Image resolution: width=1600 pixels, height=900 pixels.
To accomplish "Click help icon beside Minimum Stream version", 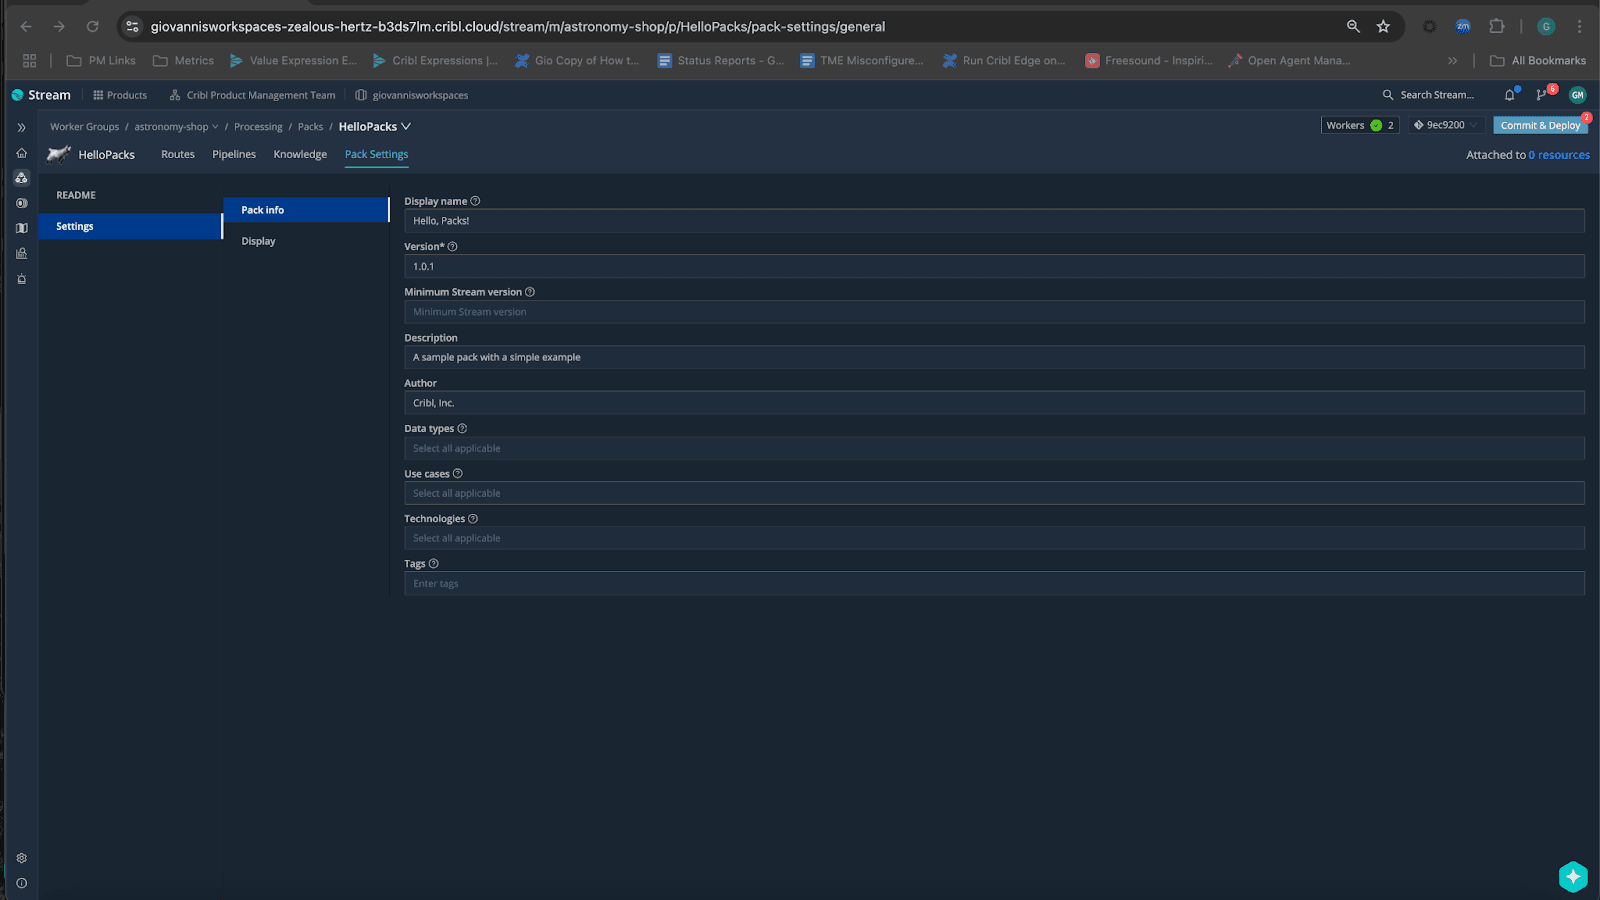I will 530,292.
